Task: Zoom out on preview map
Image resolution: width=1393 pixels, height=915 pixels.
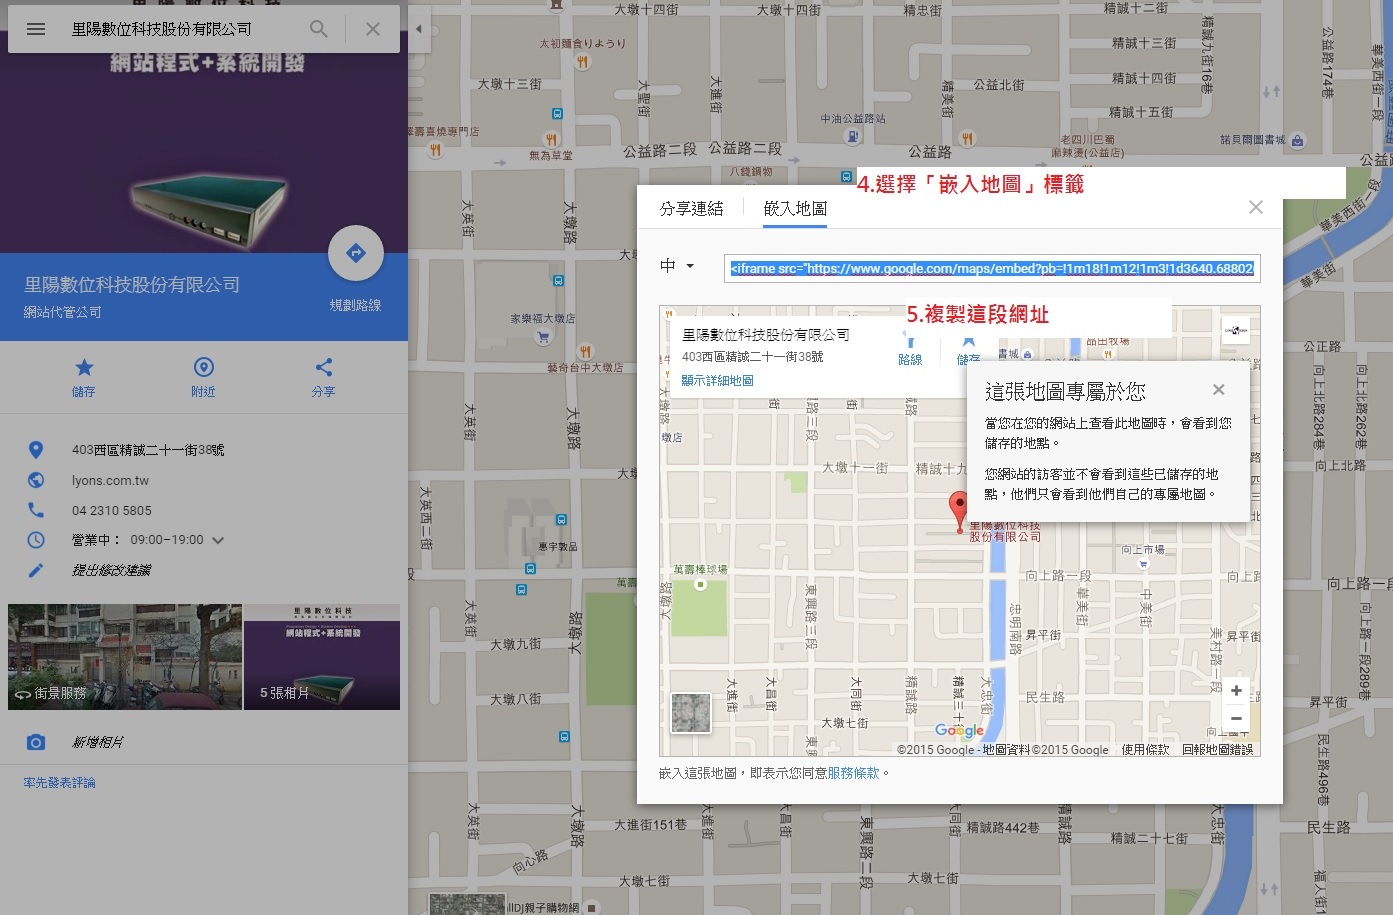Action: 1237,718
